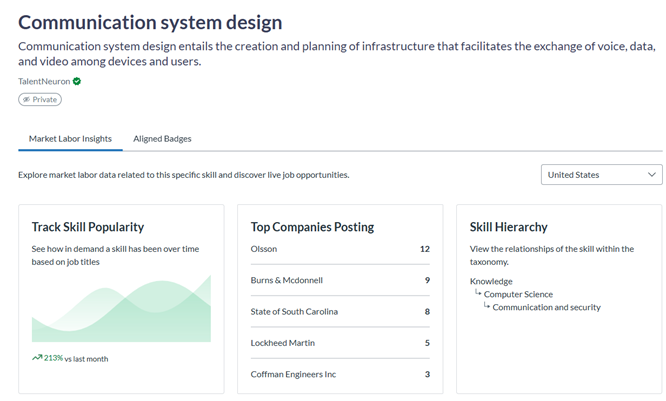Click the Private visibility badge
666x401 pixels.
40,100
